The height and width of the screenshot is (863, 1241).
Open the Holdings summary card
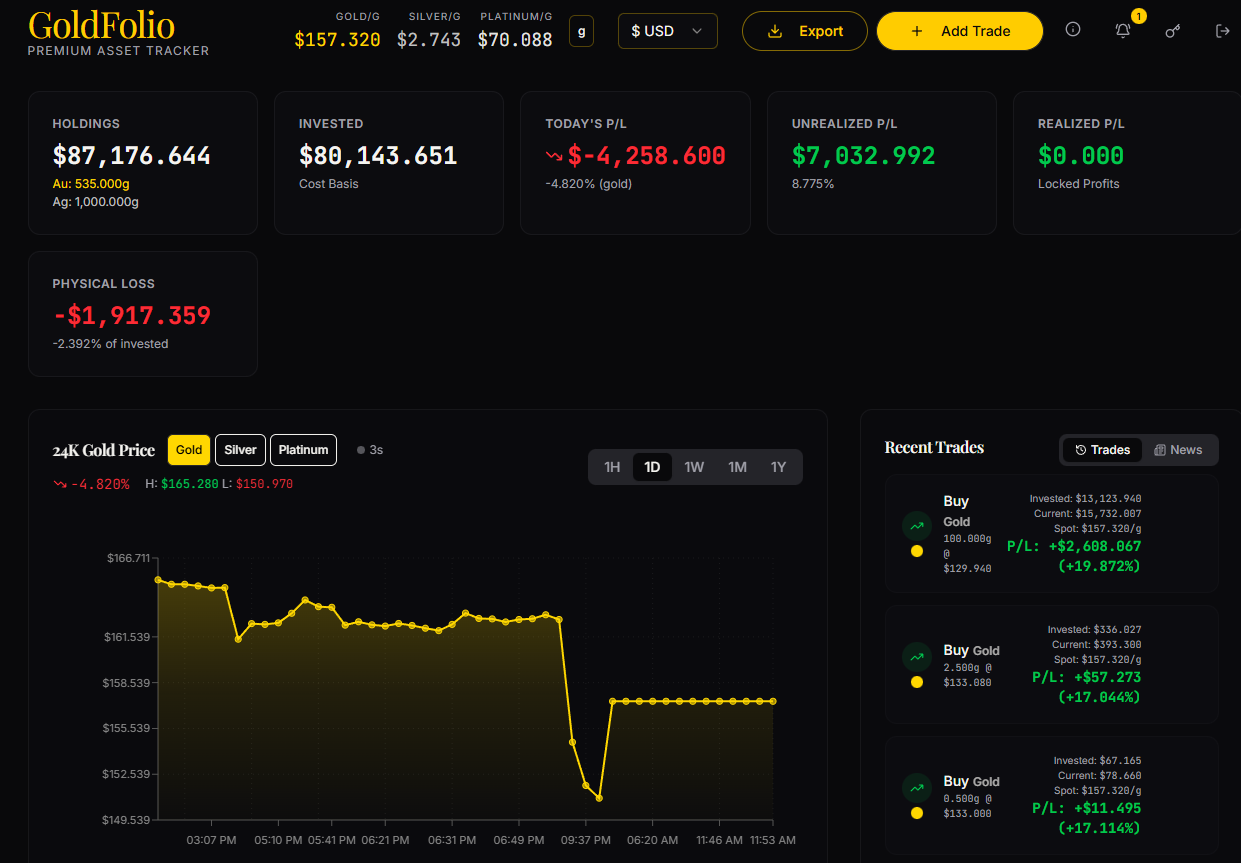(x=143, y=163)
